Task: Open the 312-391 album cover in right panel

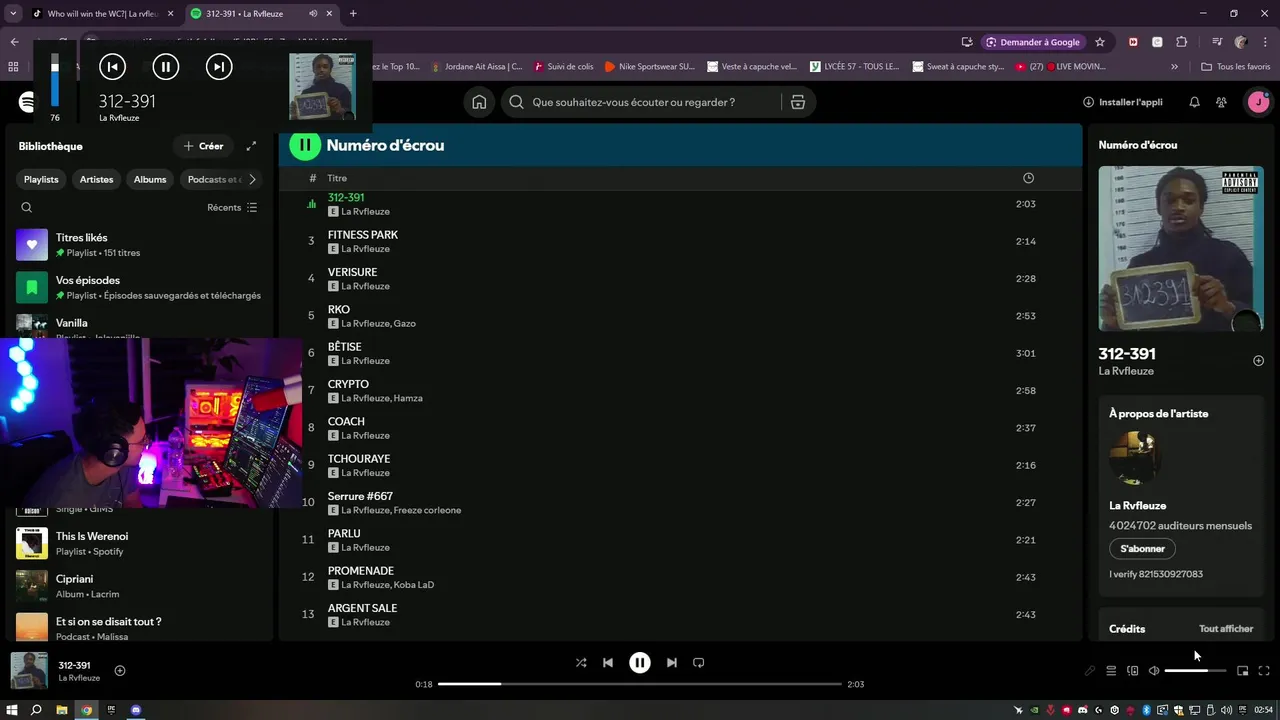Action: coord(1181,249)
